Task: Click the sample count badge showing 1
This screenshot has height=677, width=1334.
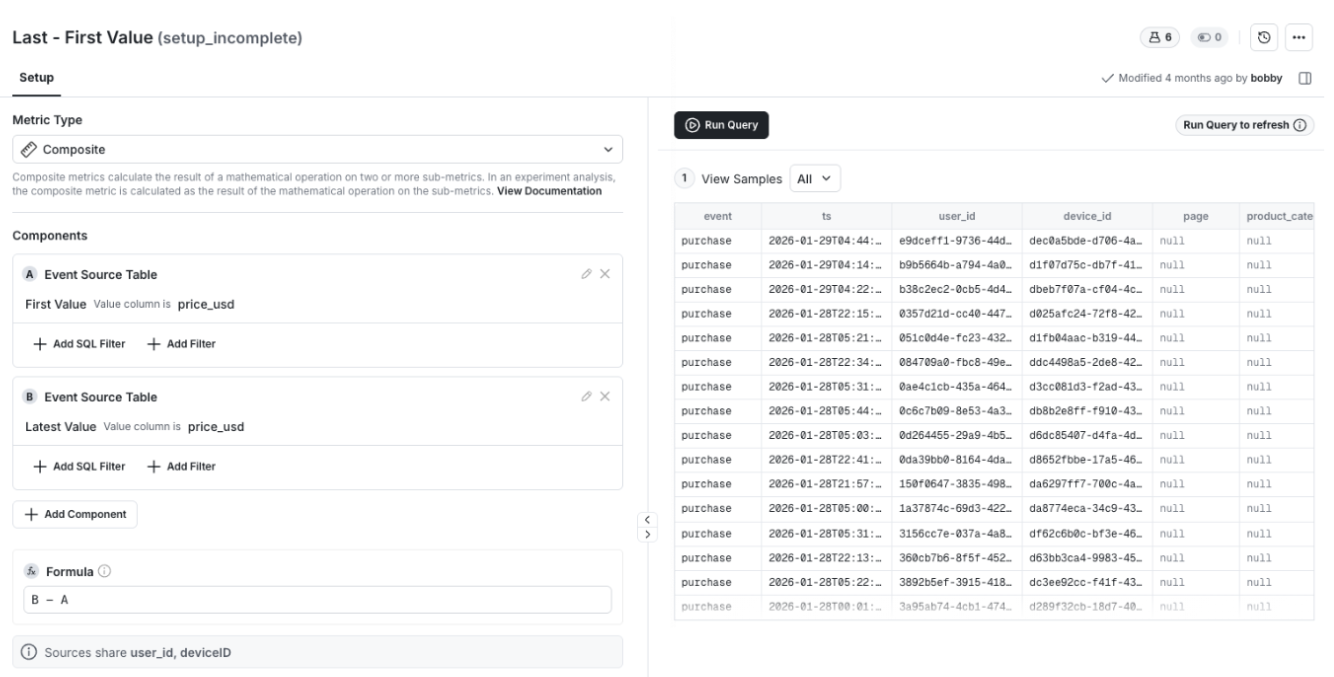Action: click(686, 179)
